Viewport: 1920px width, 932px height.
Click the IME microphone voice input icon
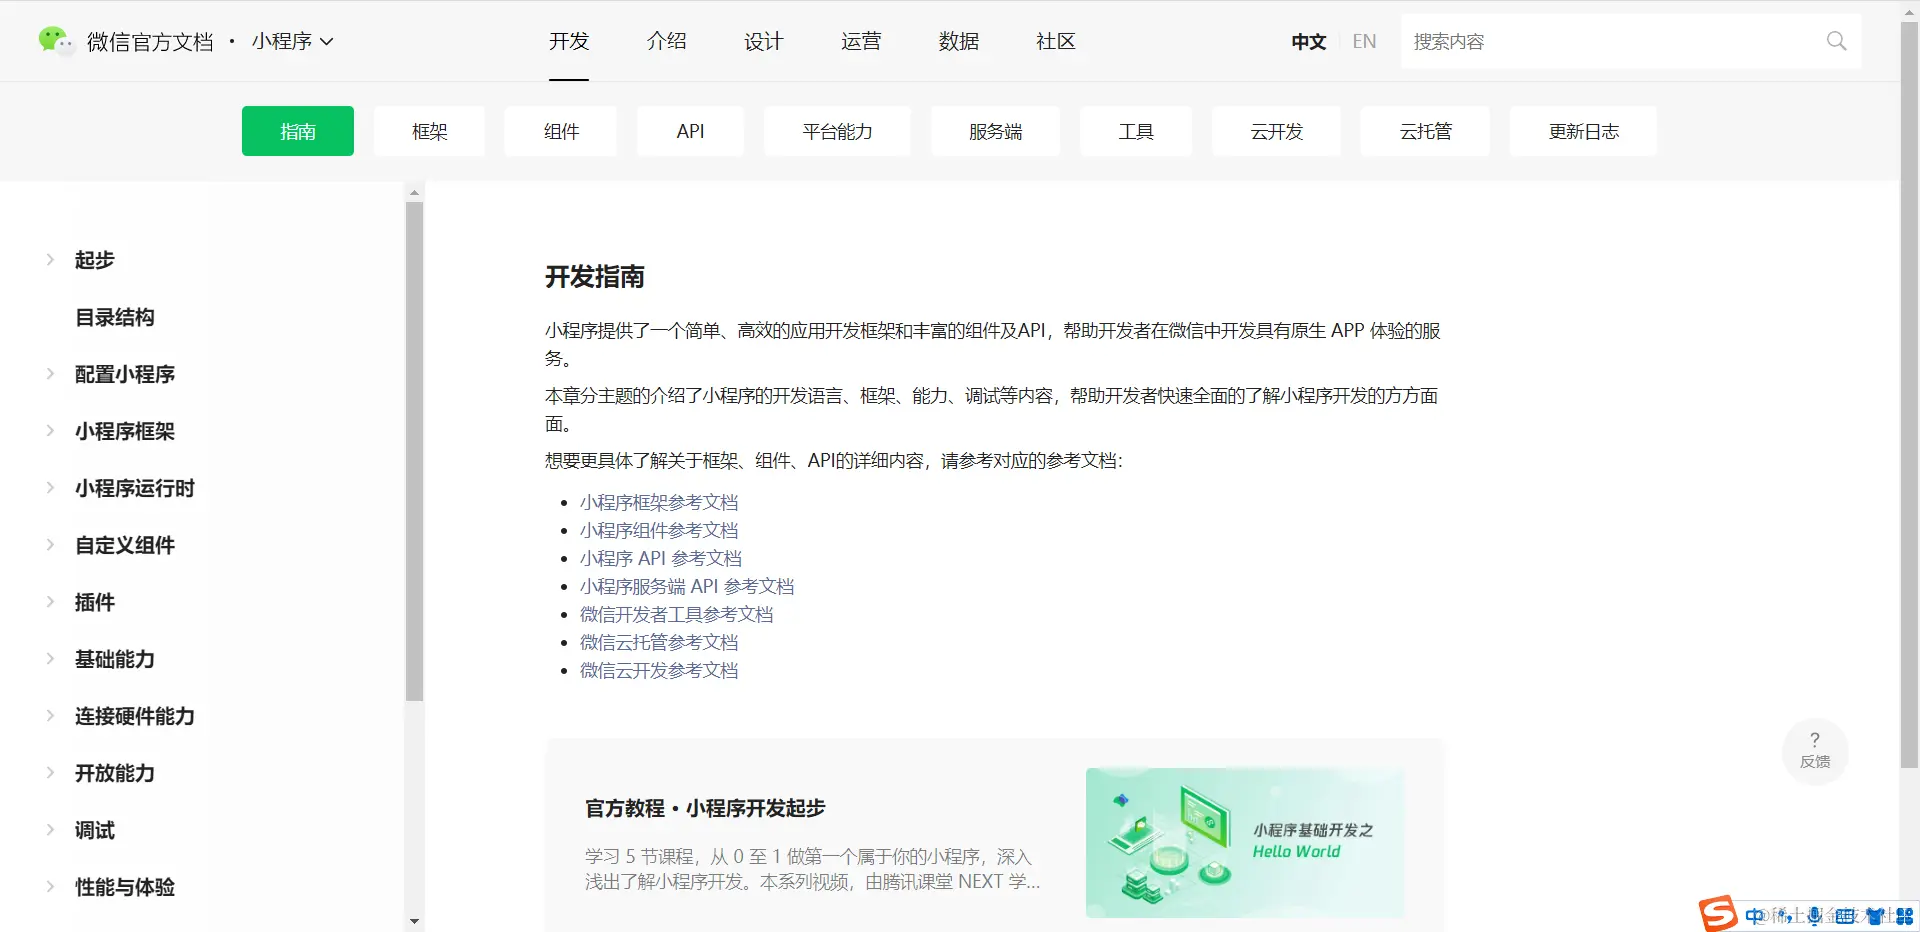(x=1814, y=916)
